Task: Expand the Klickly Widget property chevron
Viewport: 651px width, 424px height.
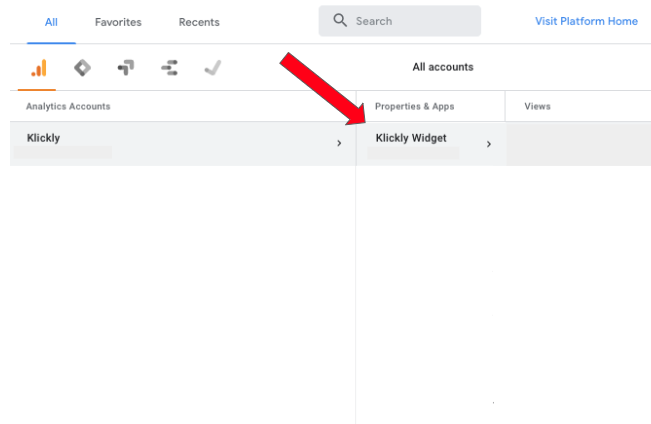Action: click(x=489, y=144)
